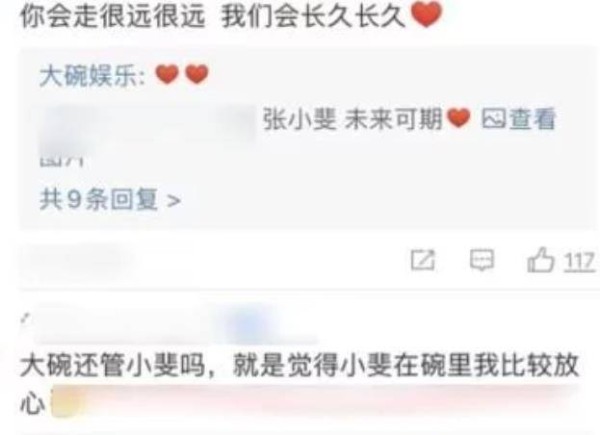Open the 大碗娱乐 user profile
The height and width of the screenshot is (435, 600).
tap(89, 76)
